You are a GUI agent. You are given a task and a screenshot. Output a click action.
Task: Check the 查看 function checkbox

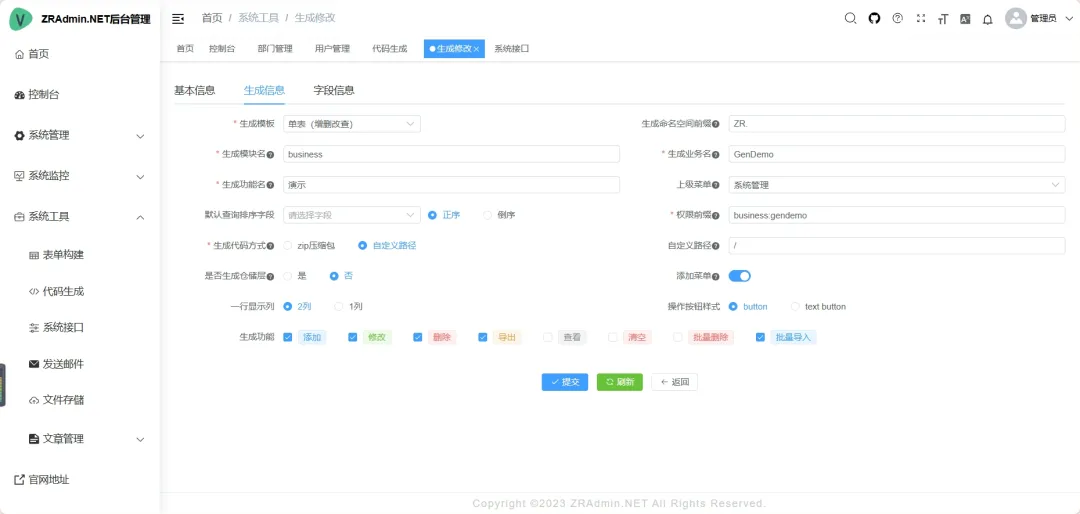tap(548, 338)
